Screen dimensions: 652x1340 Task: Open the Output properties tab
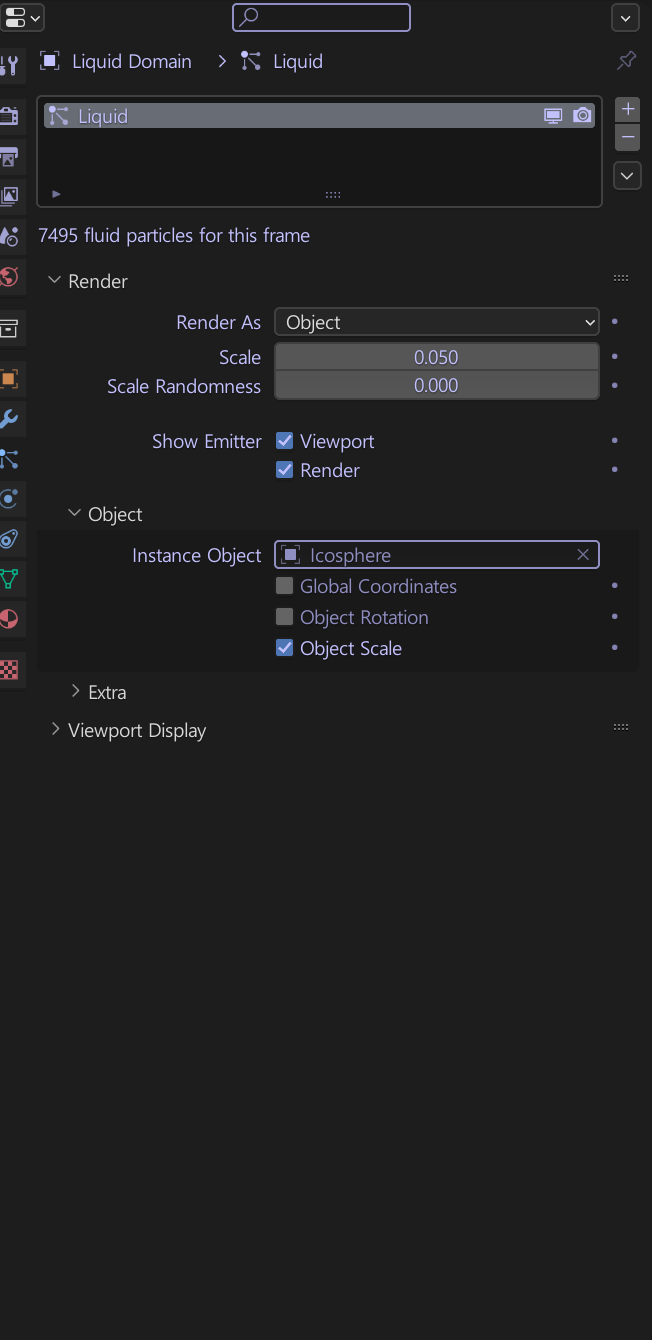(x=9, y=156)
